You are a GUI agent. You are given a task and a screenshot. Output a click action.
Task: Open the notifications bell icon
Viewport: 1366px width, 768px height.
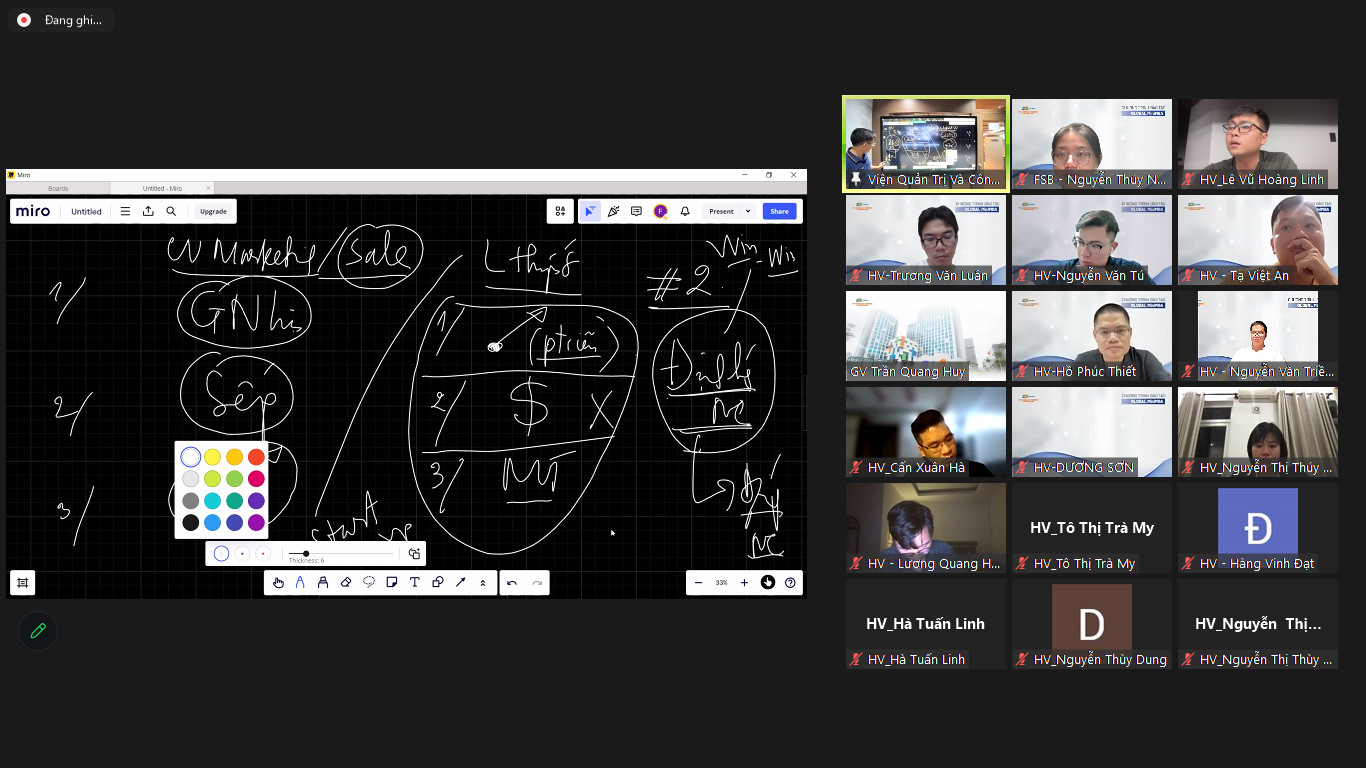pos(685,211)
